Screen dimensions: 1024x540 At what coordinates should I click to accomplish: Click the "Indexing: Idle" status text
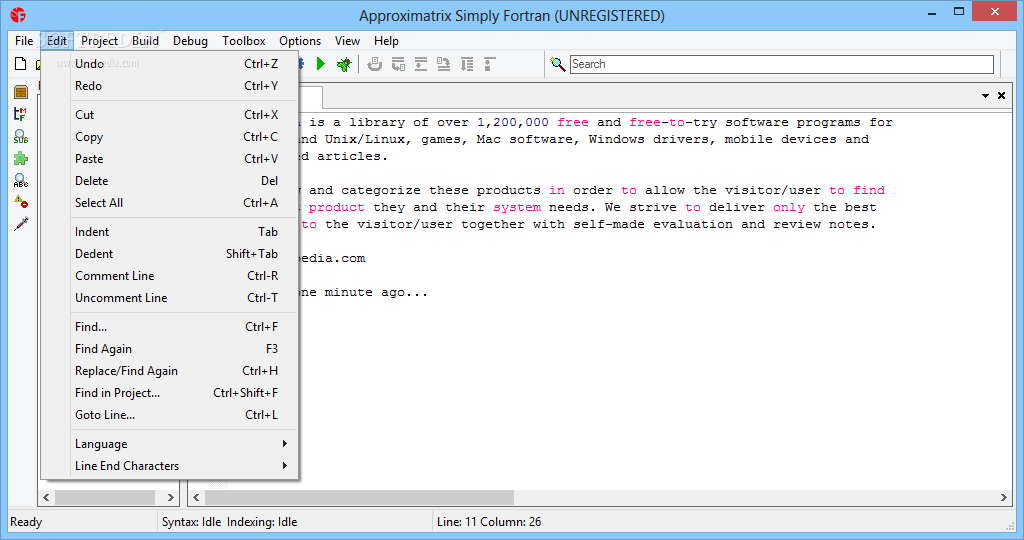[262, 522]
